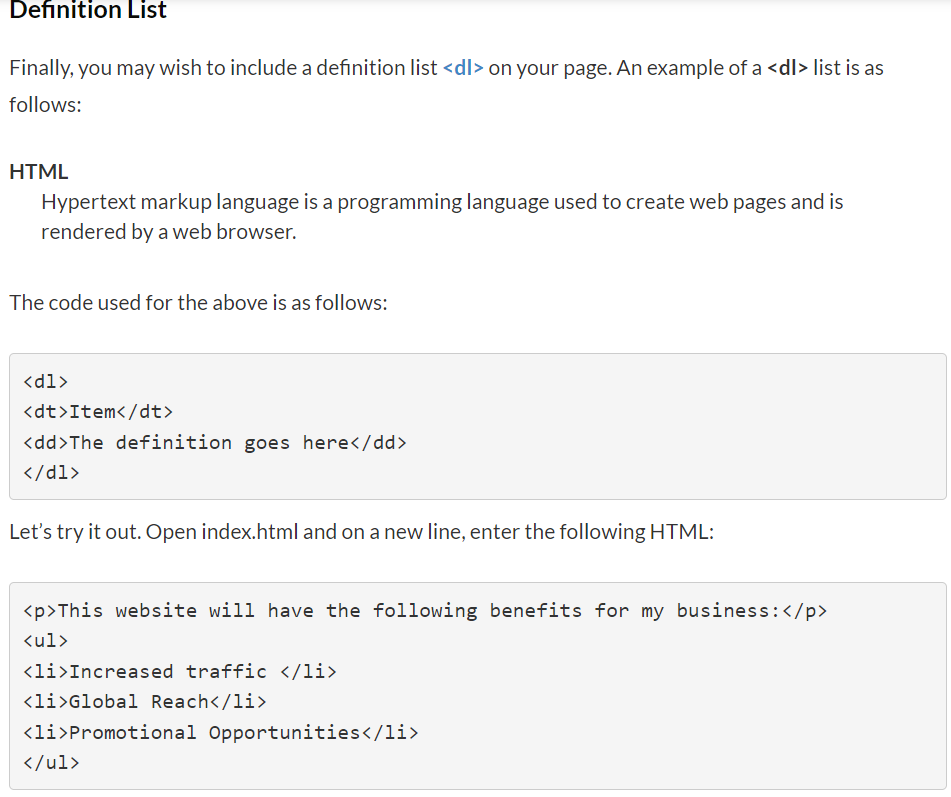Click the '<p>This website will have' code line
The image size is (951, 797).
(424, 610)
